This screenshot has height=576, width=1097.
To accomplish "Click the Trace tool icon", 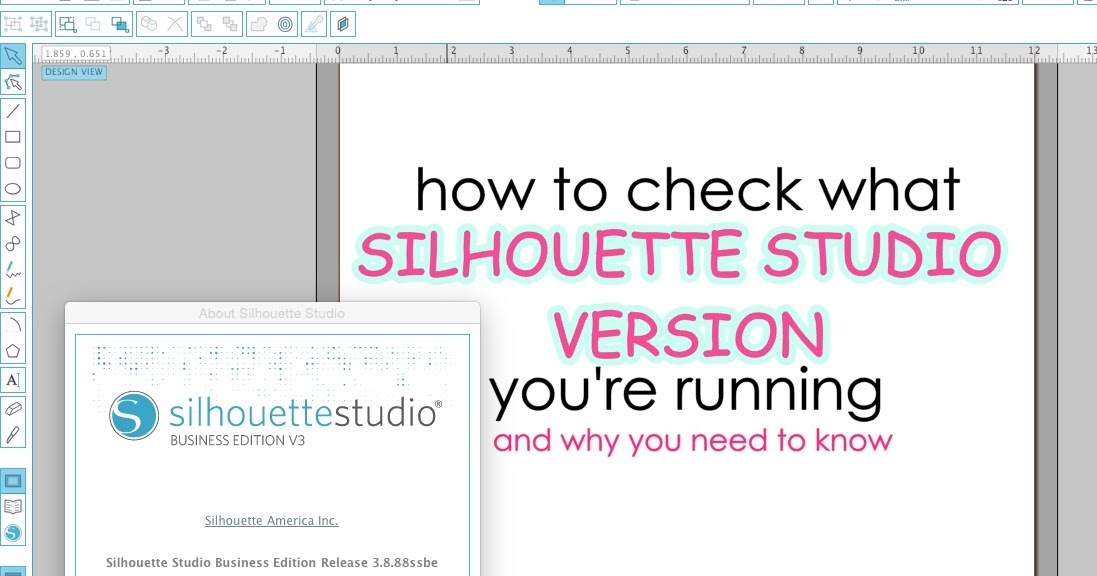I will 313,24.
